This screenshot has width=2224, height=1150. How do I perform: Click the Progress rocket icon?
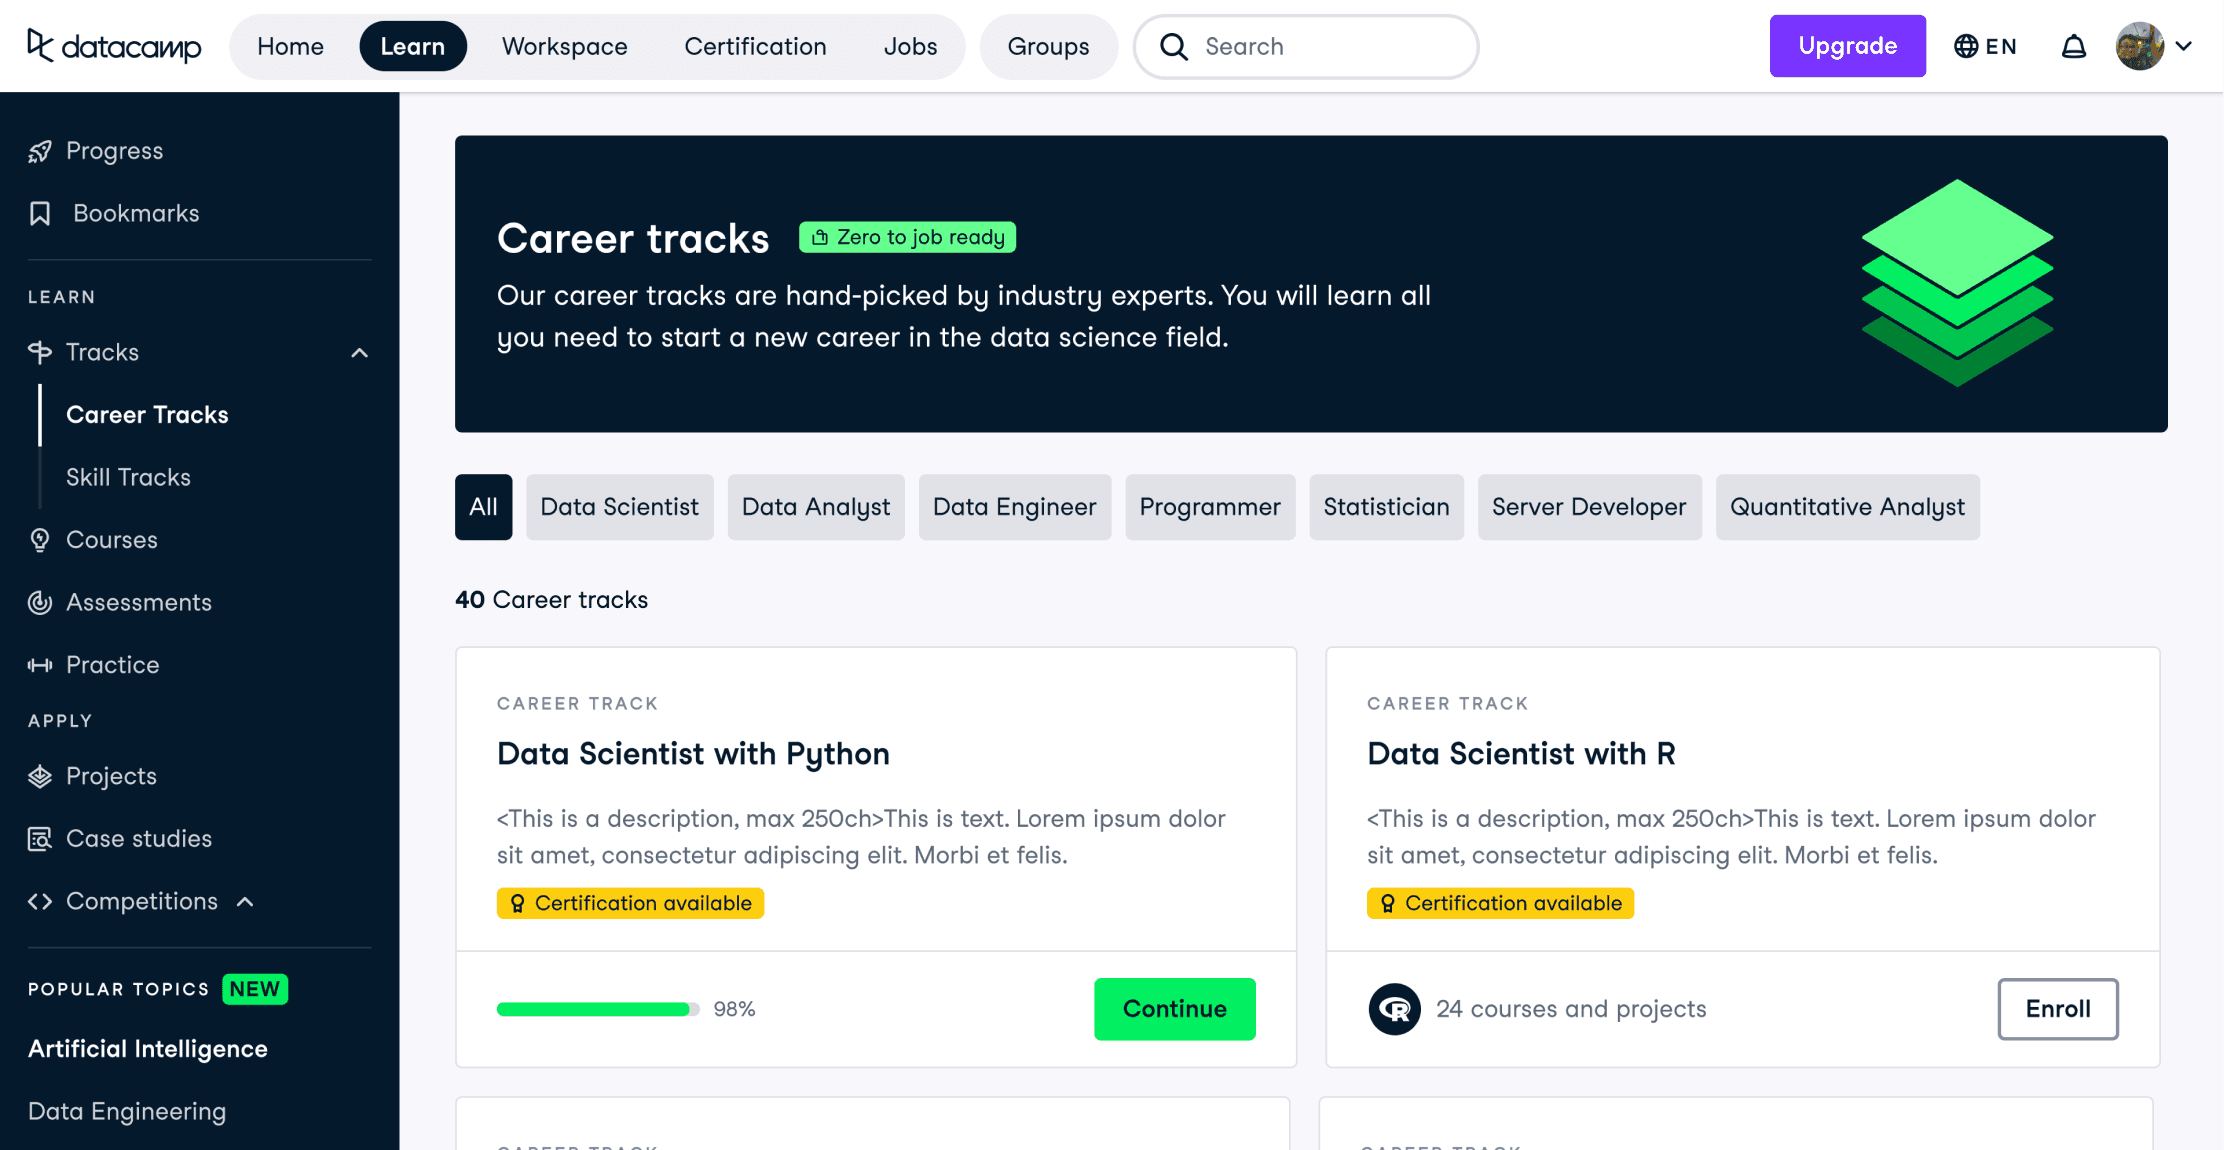(x=40, y=151)
